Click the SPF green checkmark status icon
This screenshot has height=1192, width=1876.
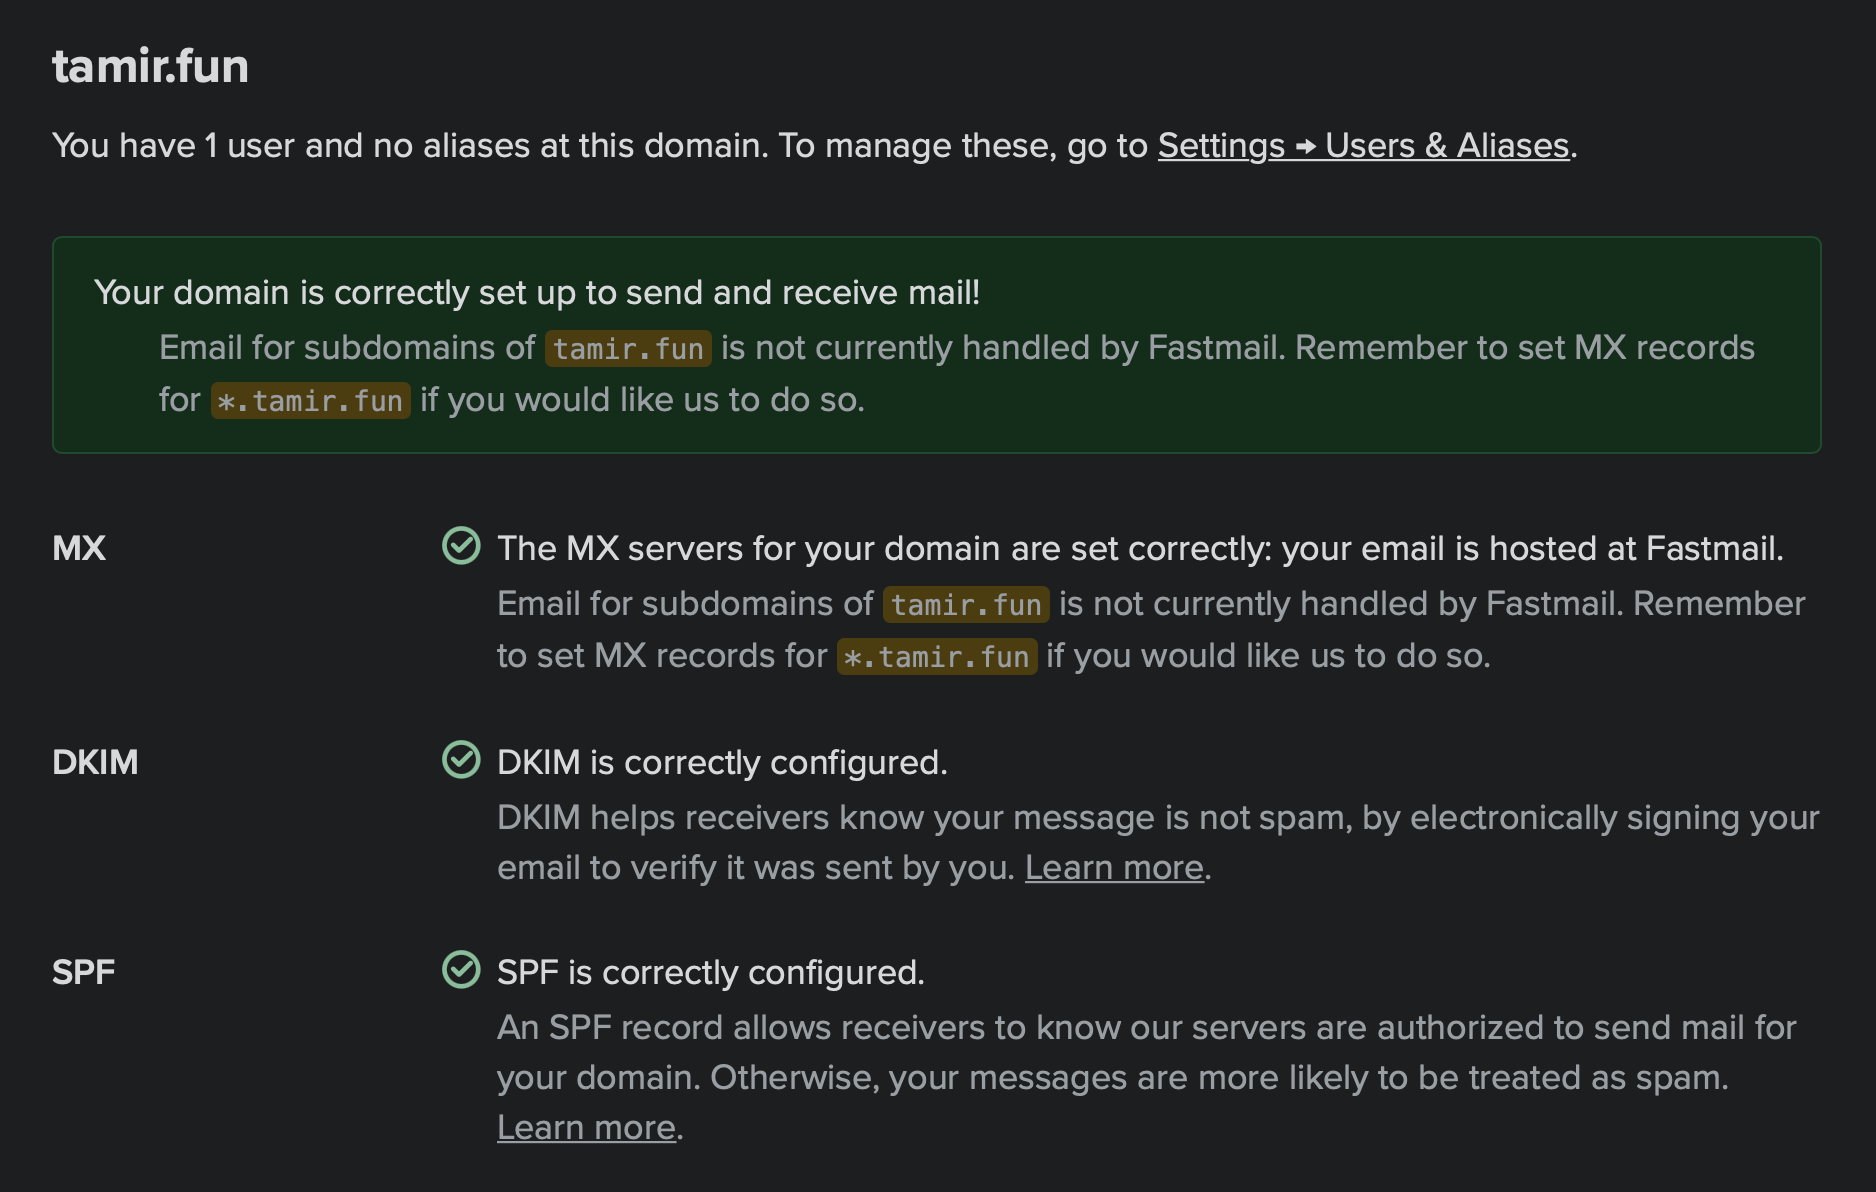coord(461,970)
